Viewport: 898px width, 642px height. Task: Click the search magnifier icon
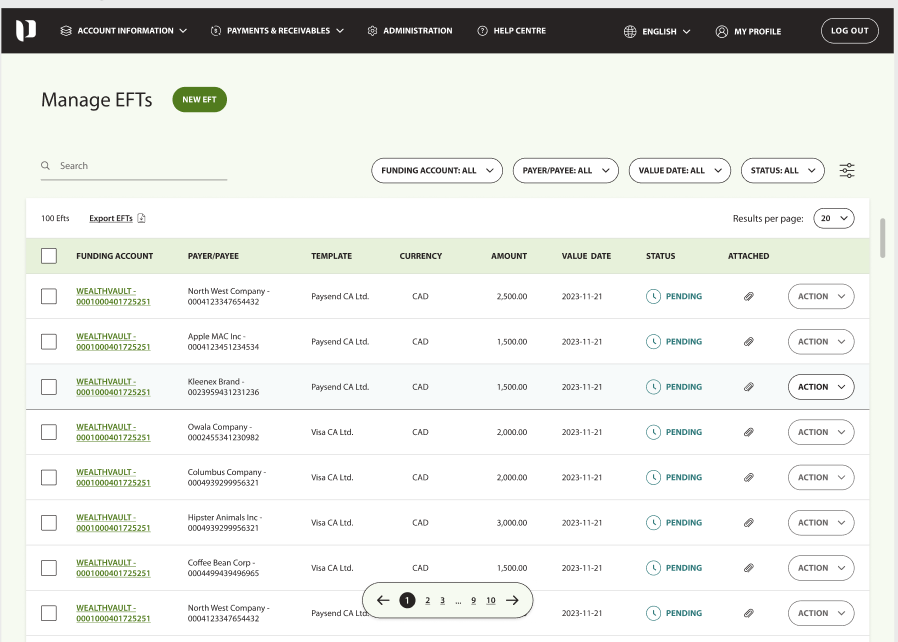point(46,166)
